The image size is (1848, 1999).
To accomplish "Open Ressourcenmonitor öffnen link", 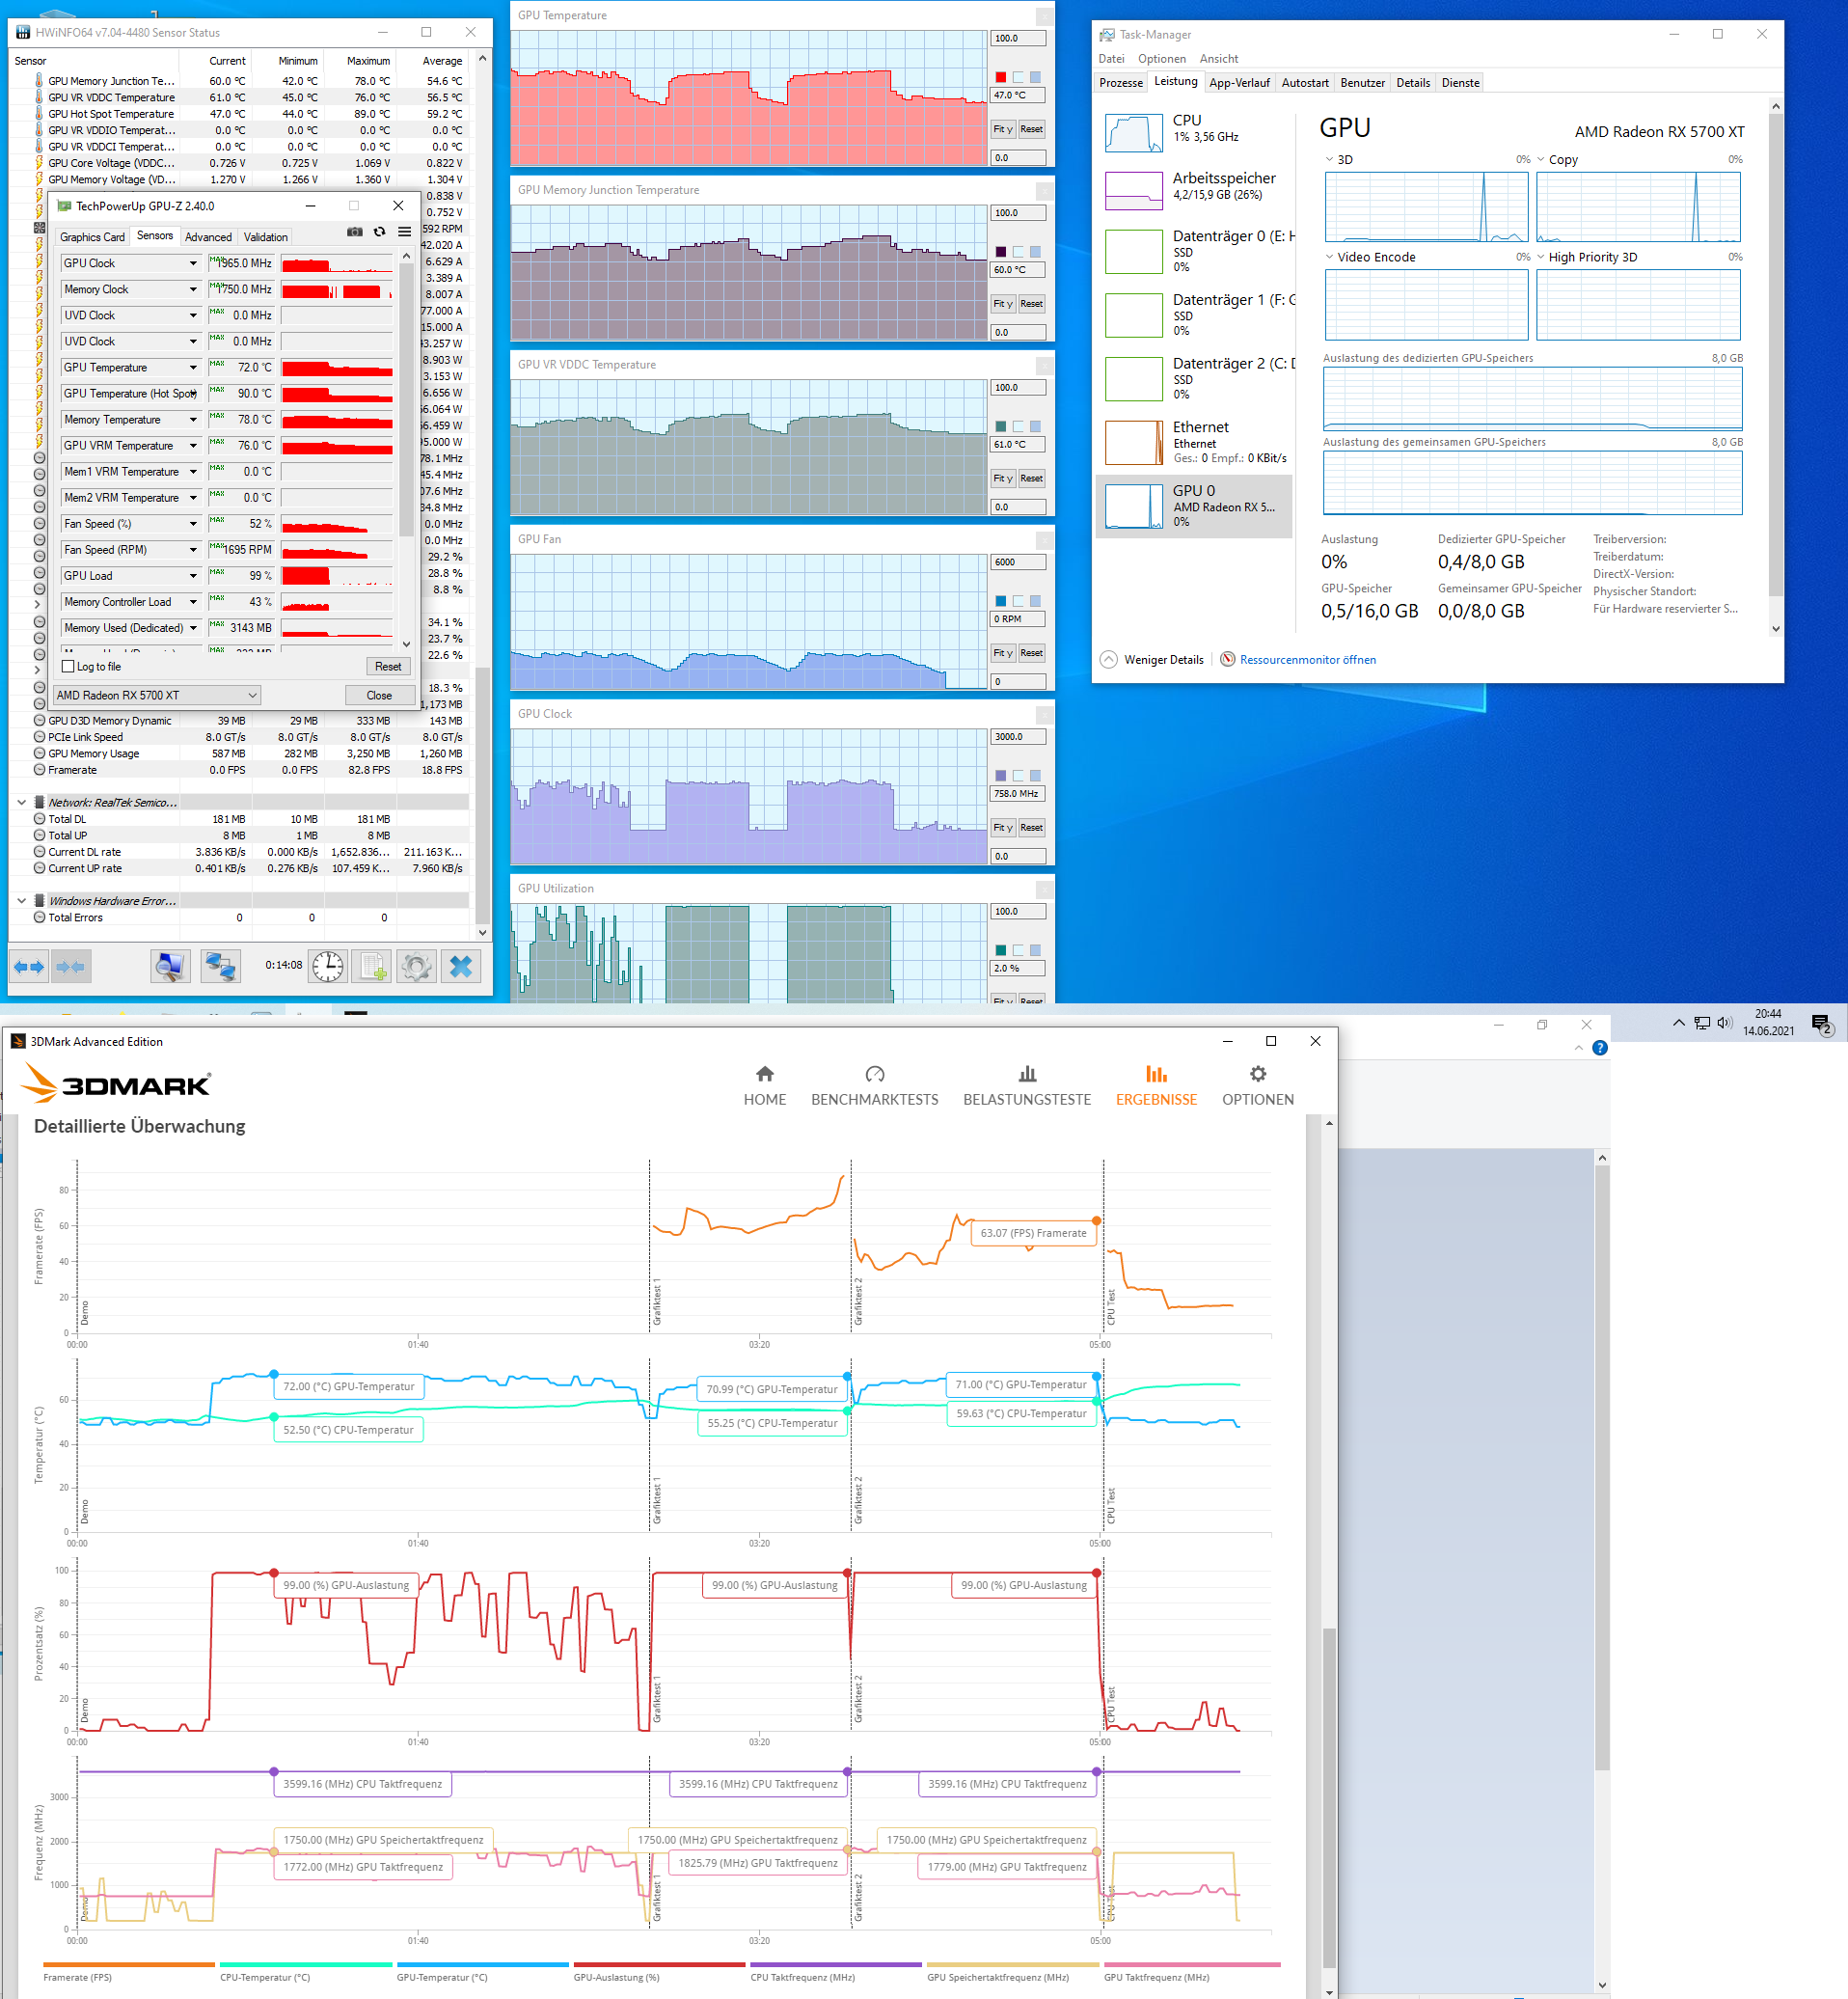I will [1307, 660].
